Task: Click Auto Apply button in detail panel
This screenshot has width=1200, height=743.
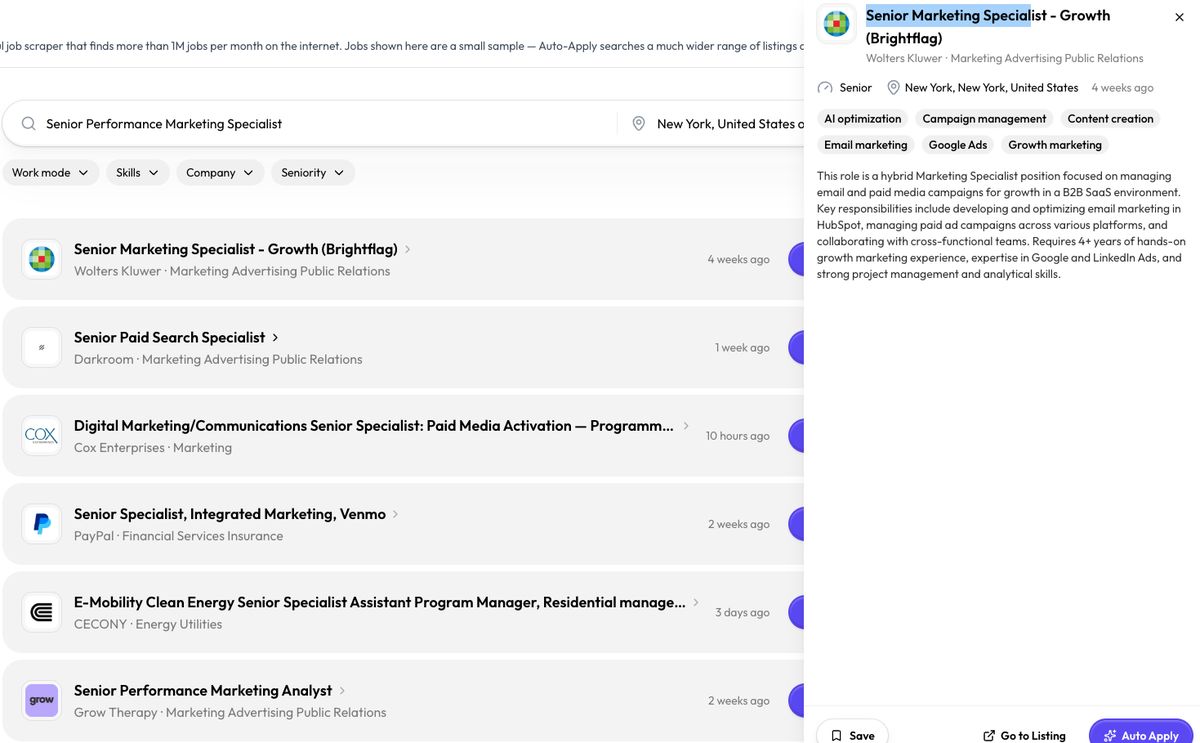Action: [1141, 733]
